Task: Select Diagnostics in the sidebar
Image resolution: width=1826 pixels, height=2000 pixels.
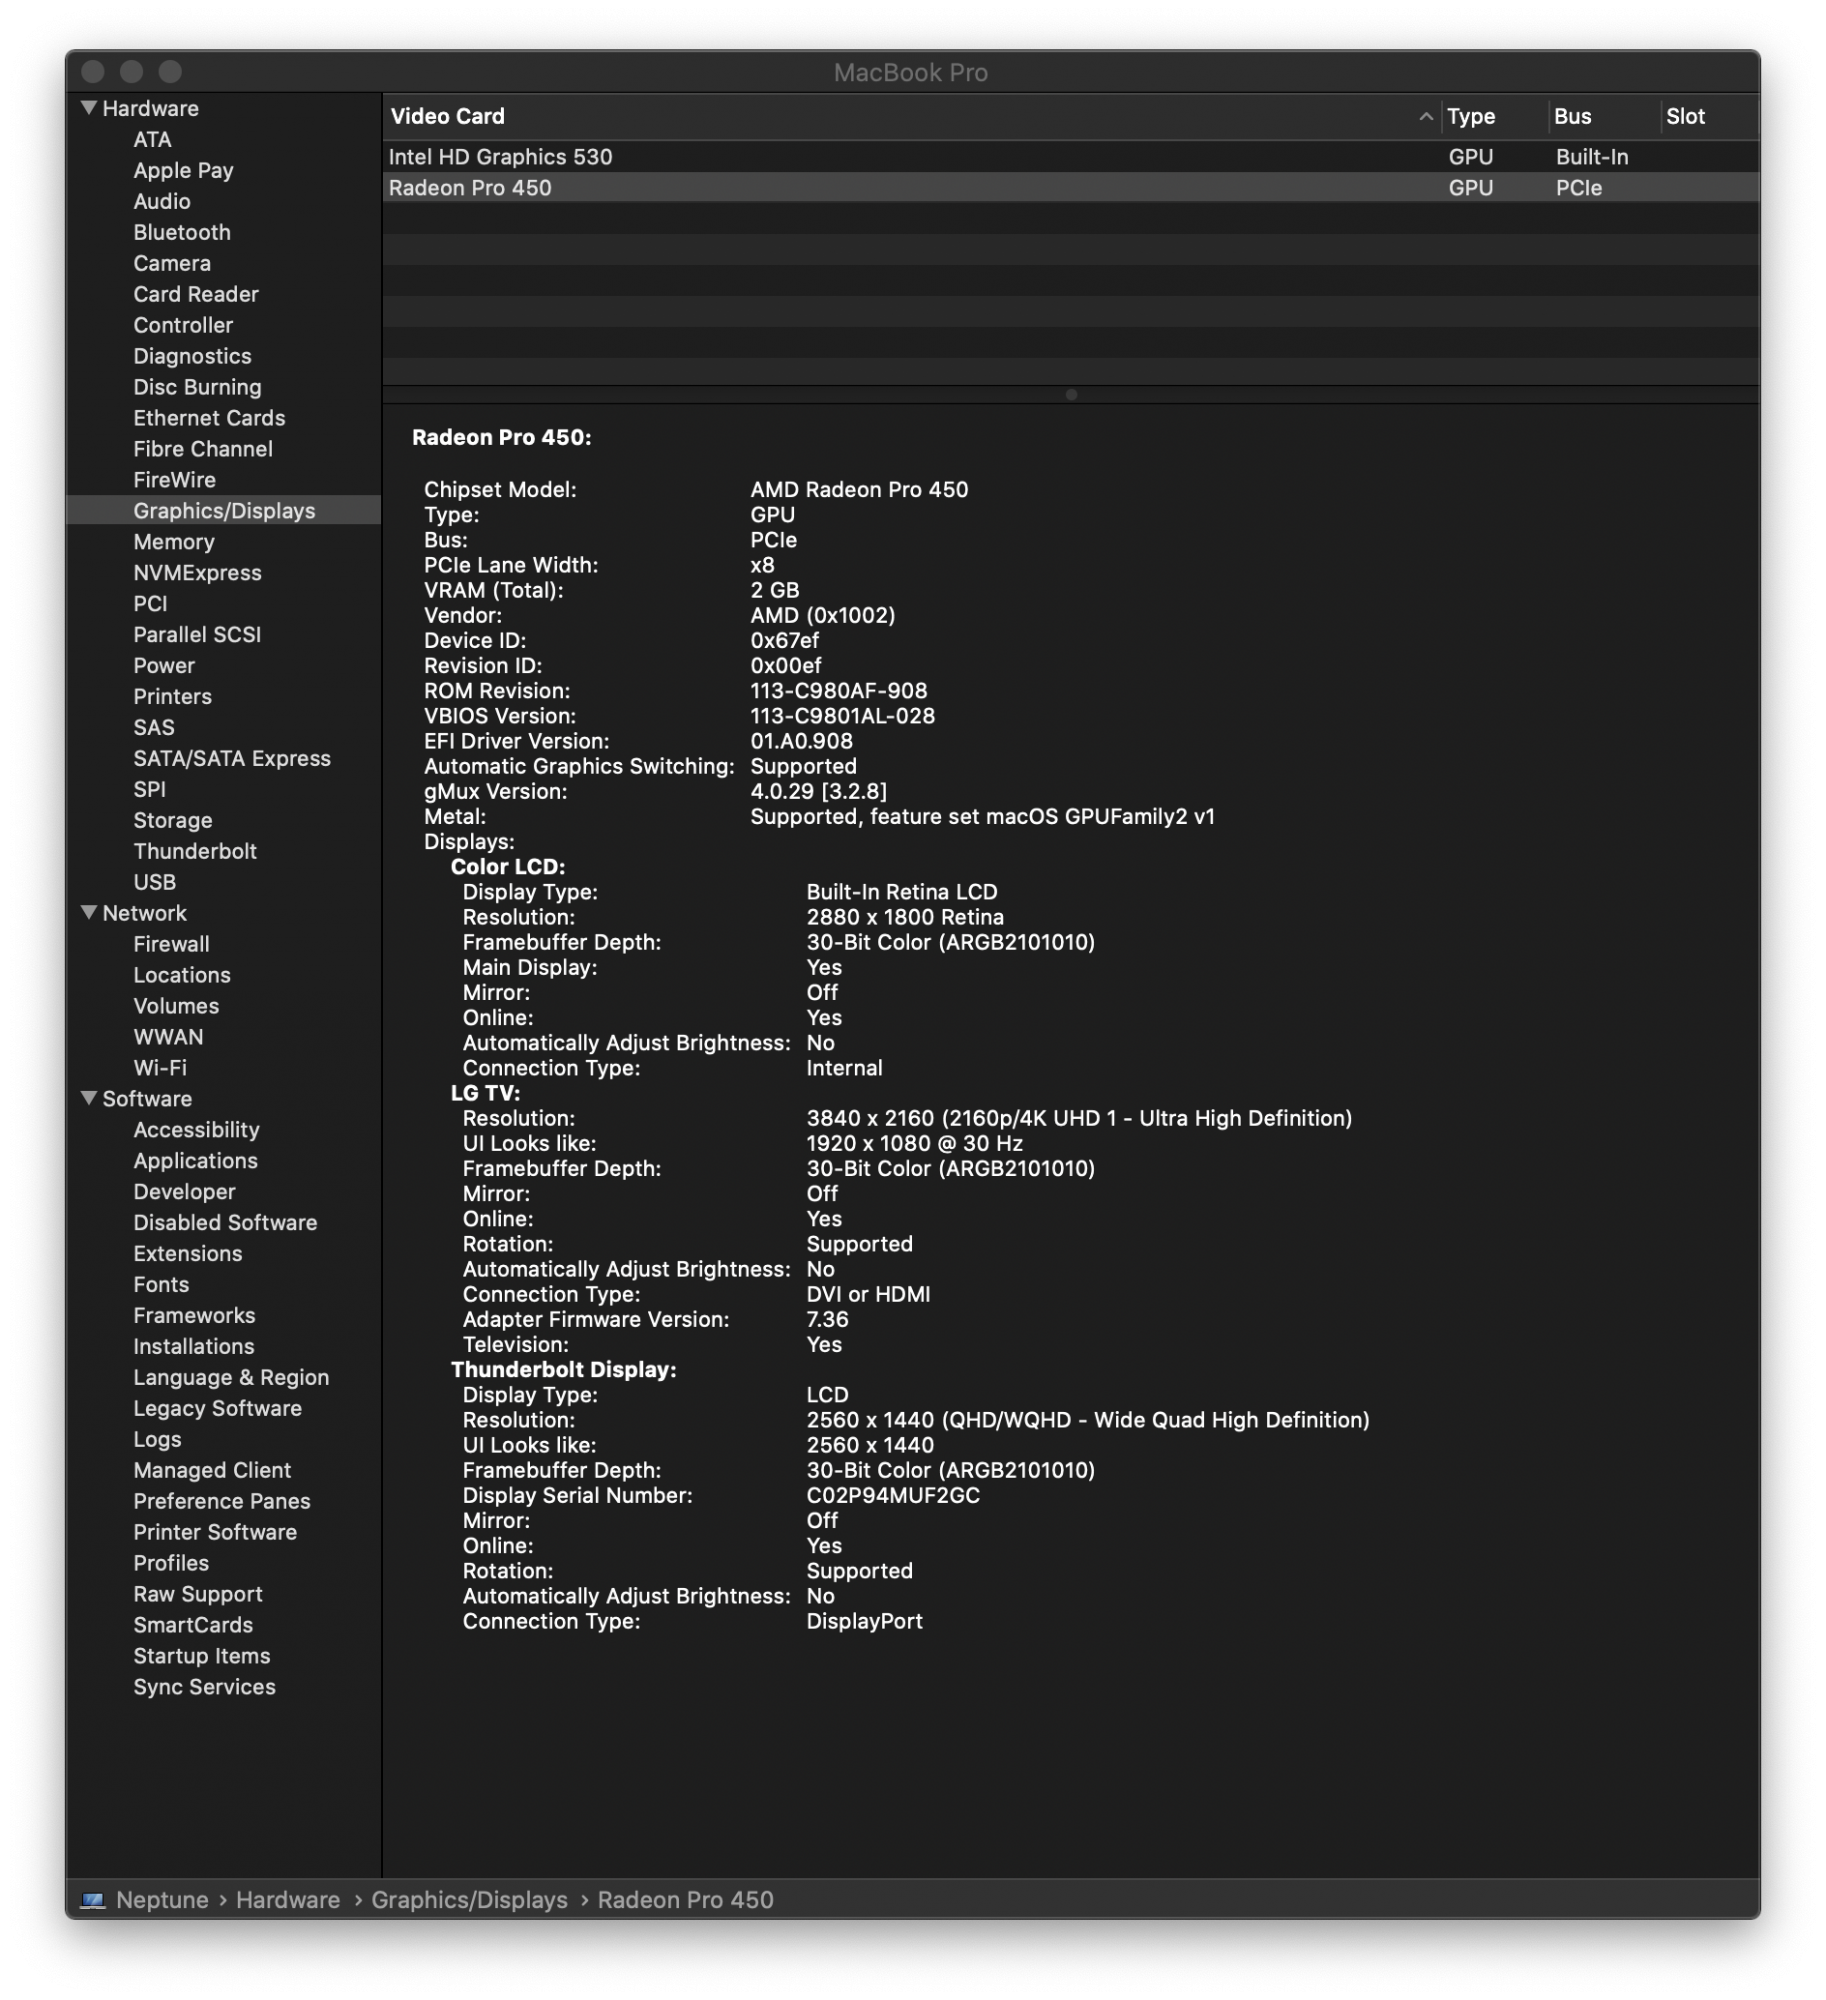Action: (192, 356)
